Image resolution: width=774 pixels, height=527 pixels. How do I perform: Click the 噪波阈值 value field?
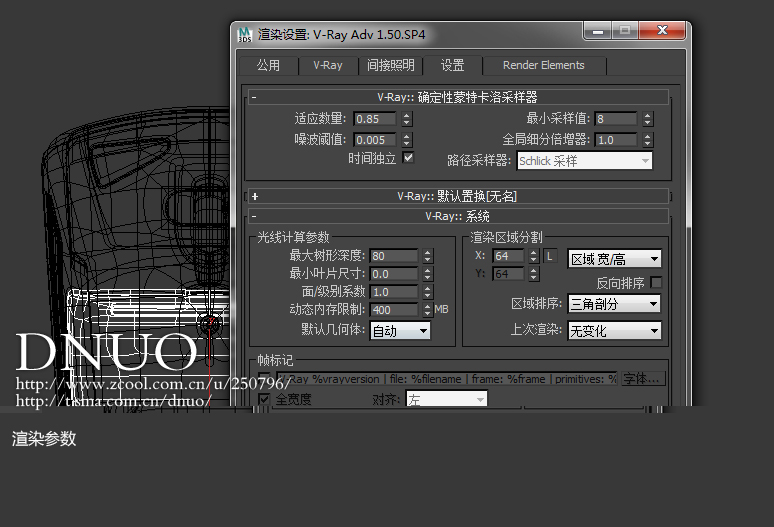pyautogui.click(x=375, y=140)
